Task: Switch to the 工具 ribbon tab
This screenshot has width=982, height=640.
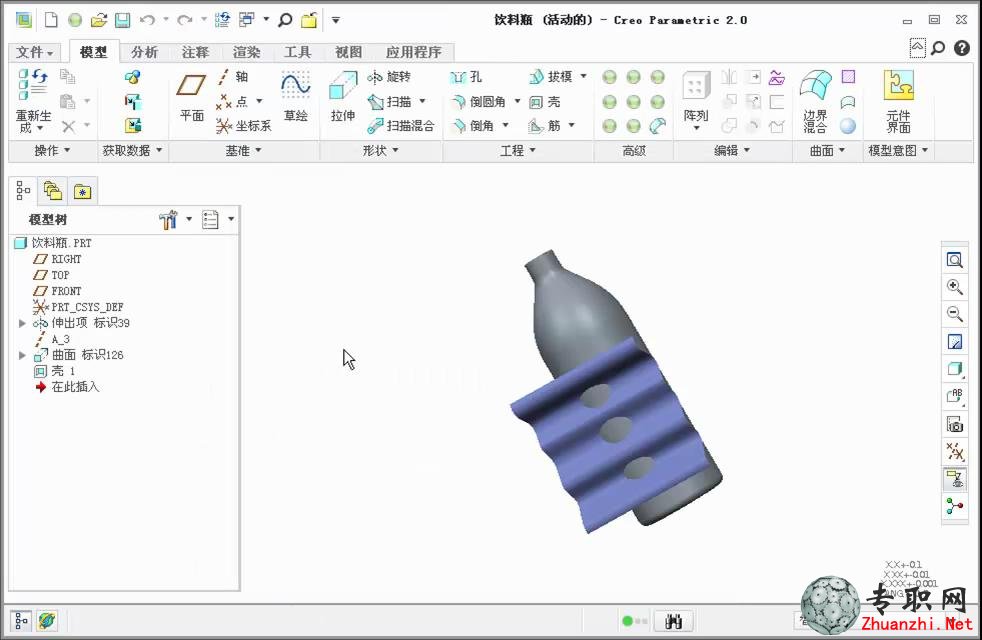Action: [297, 52]
